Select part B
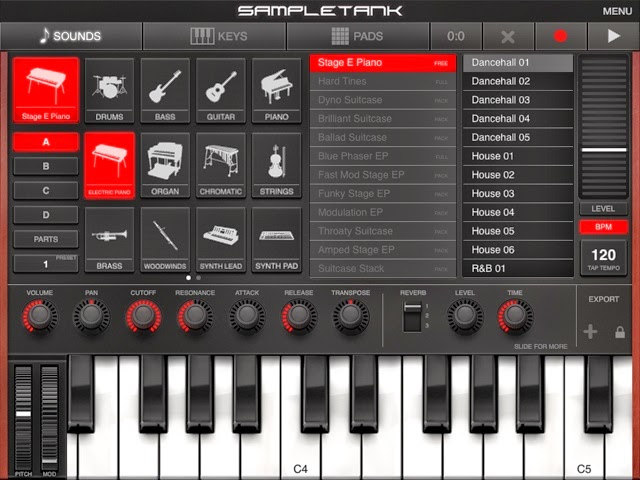The image size is (640, 480). [x=46, y=166]
